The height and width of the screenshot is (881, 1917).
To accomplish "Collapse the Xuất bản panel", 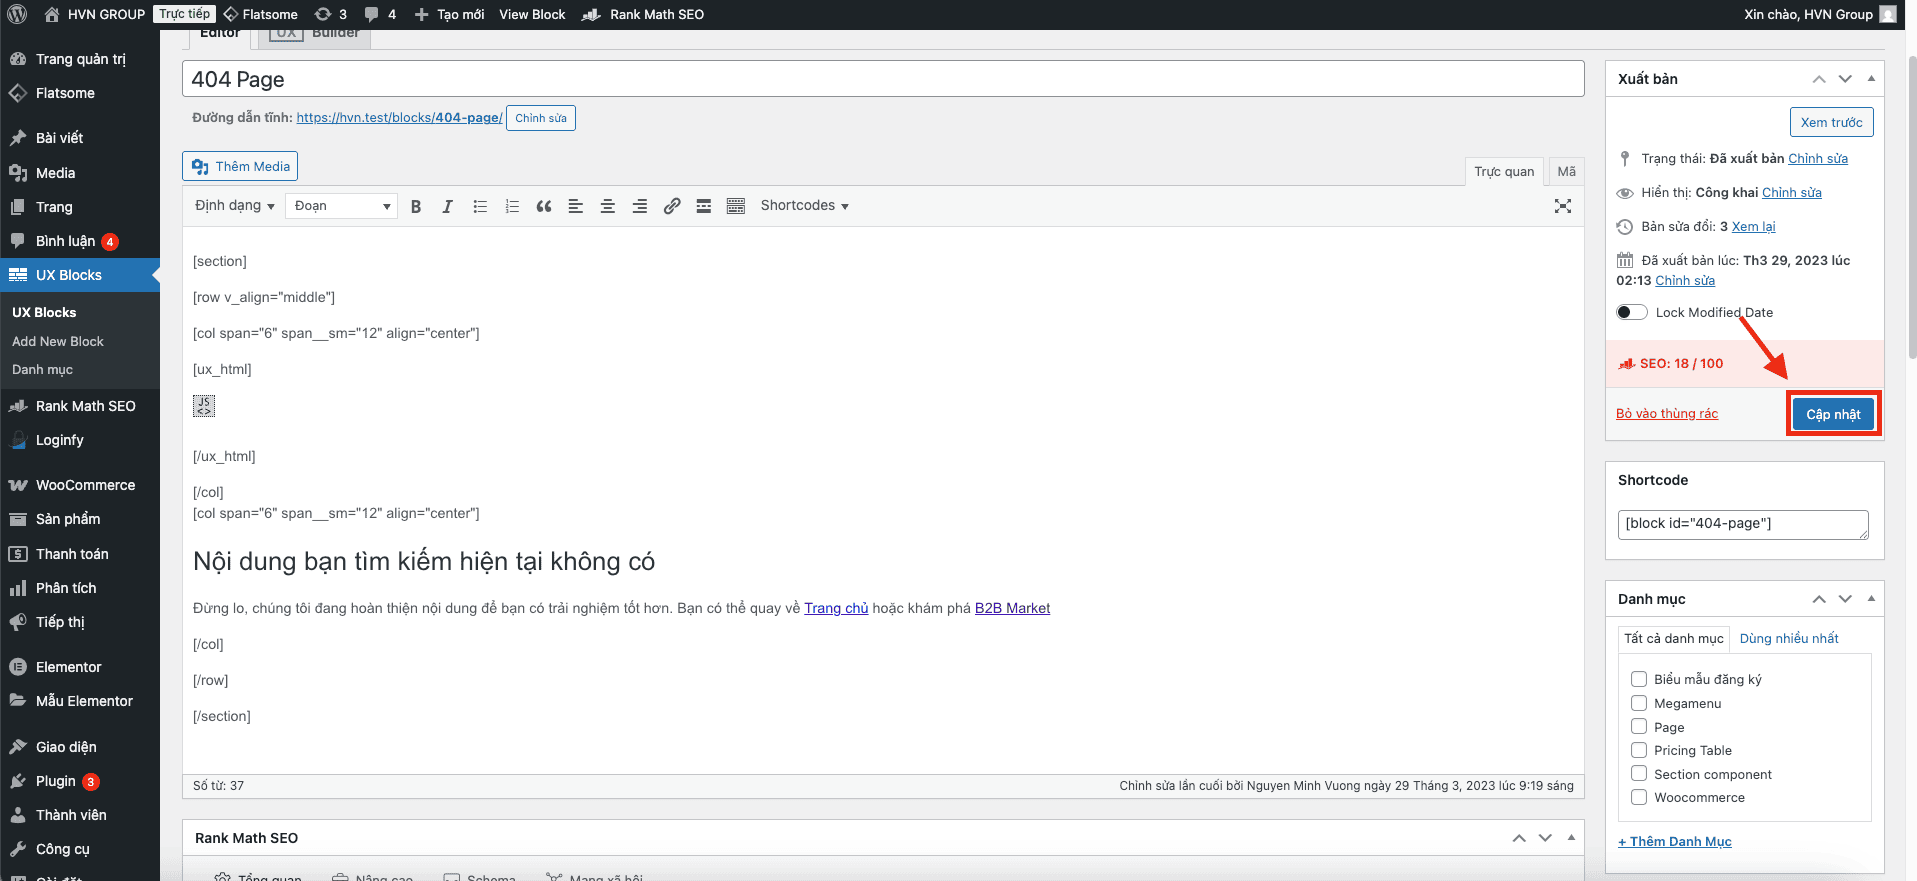I will tap(1871, 79).
